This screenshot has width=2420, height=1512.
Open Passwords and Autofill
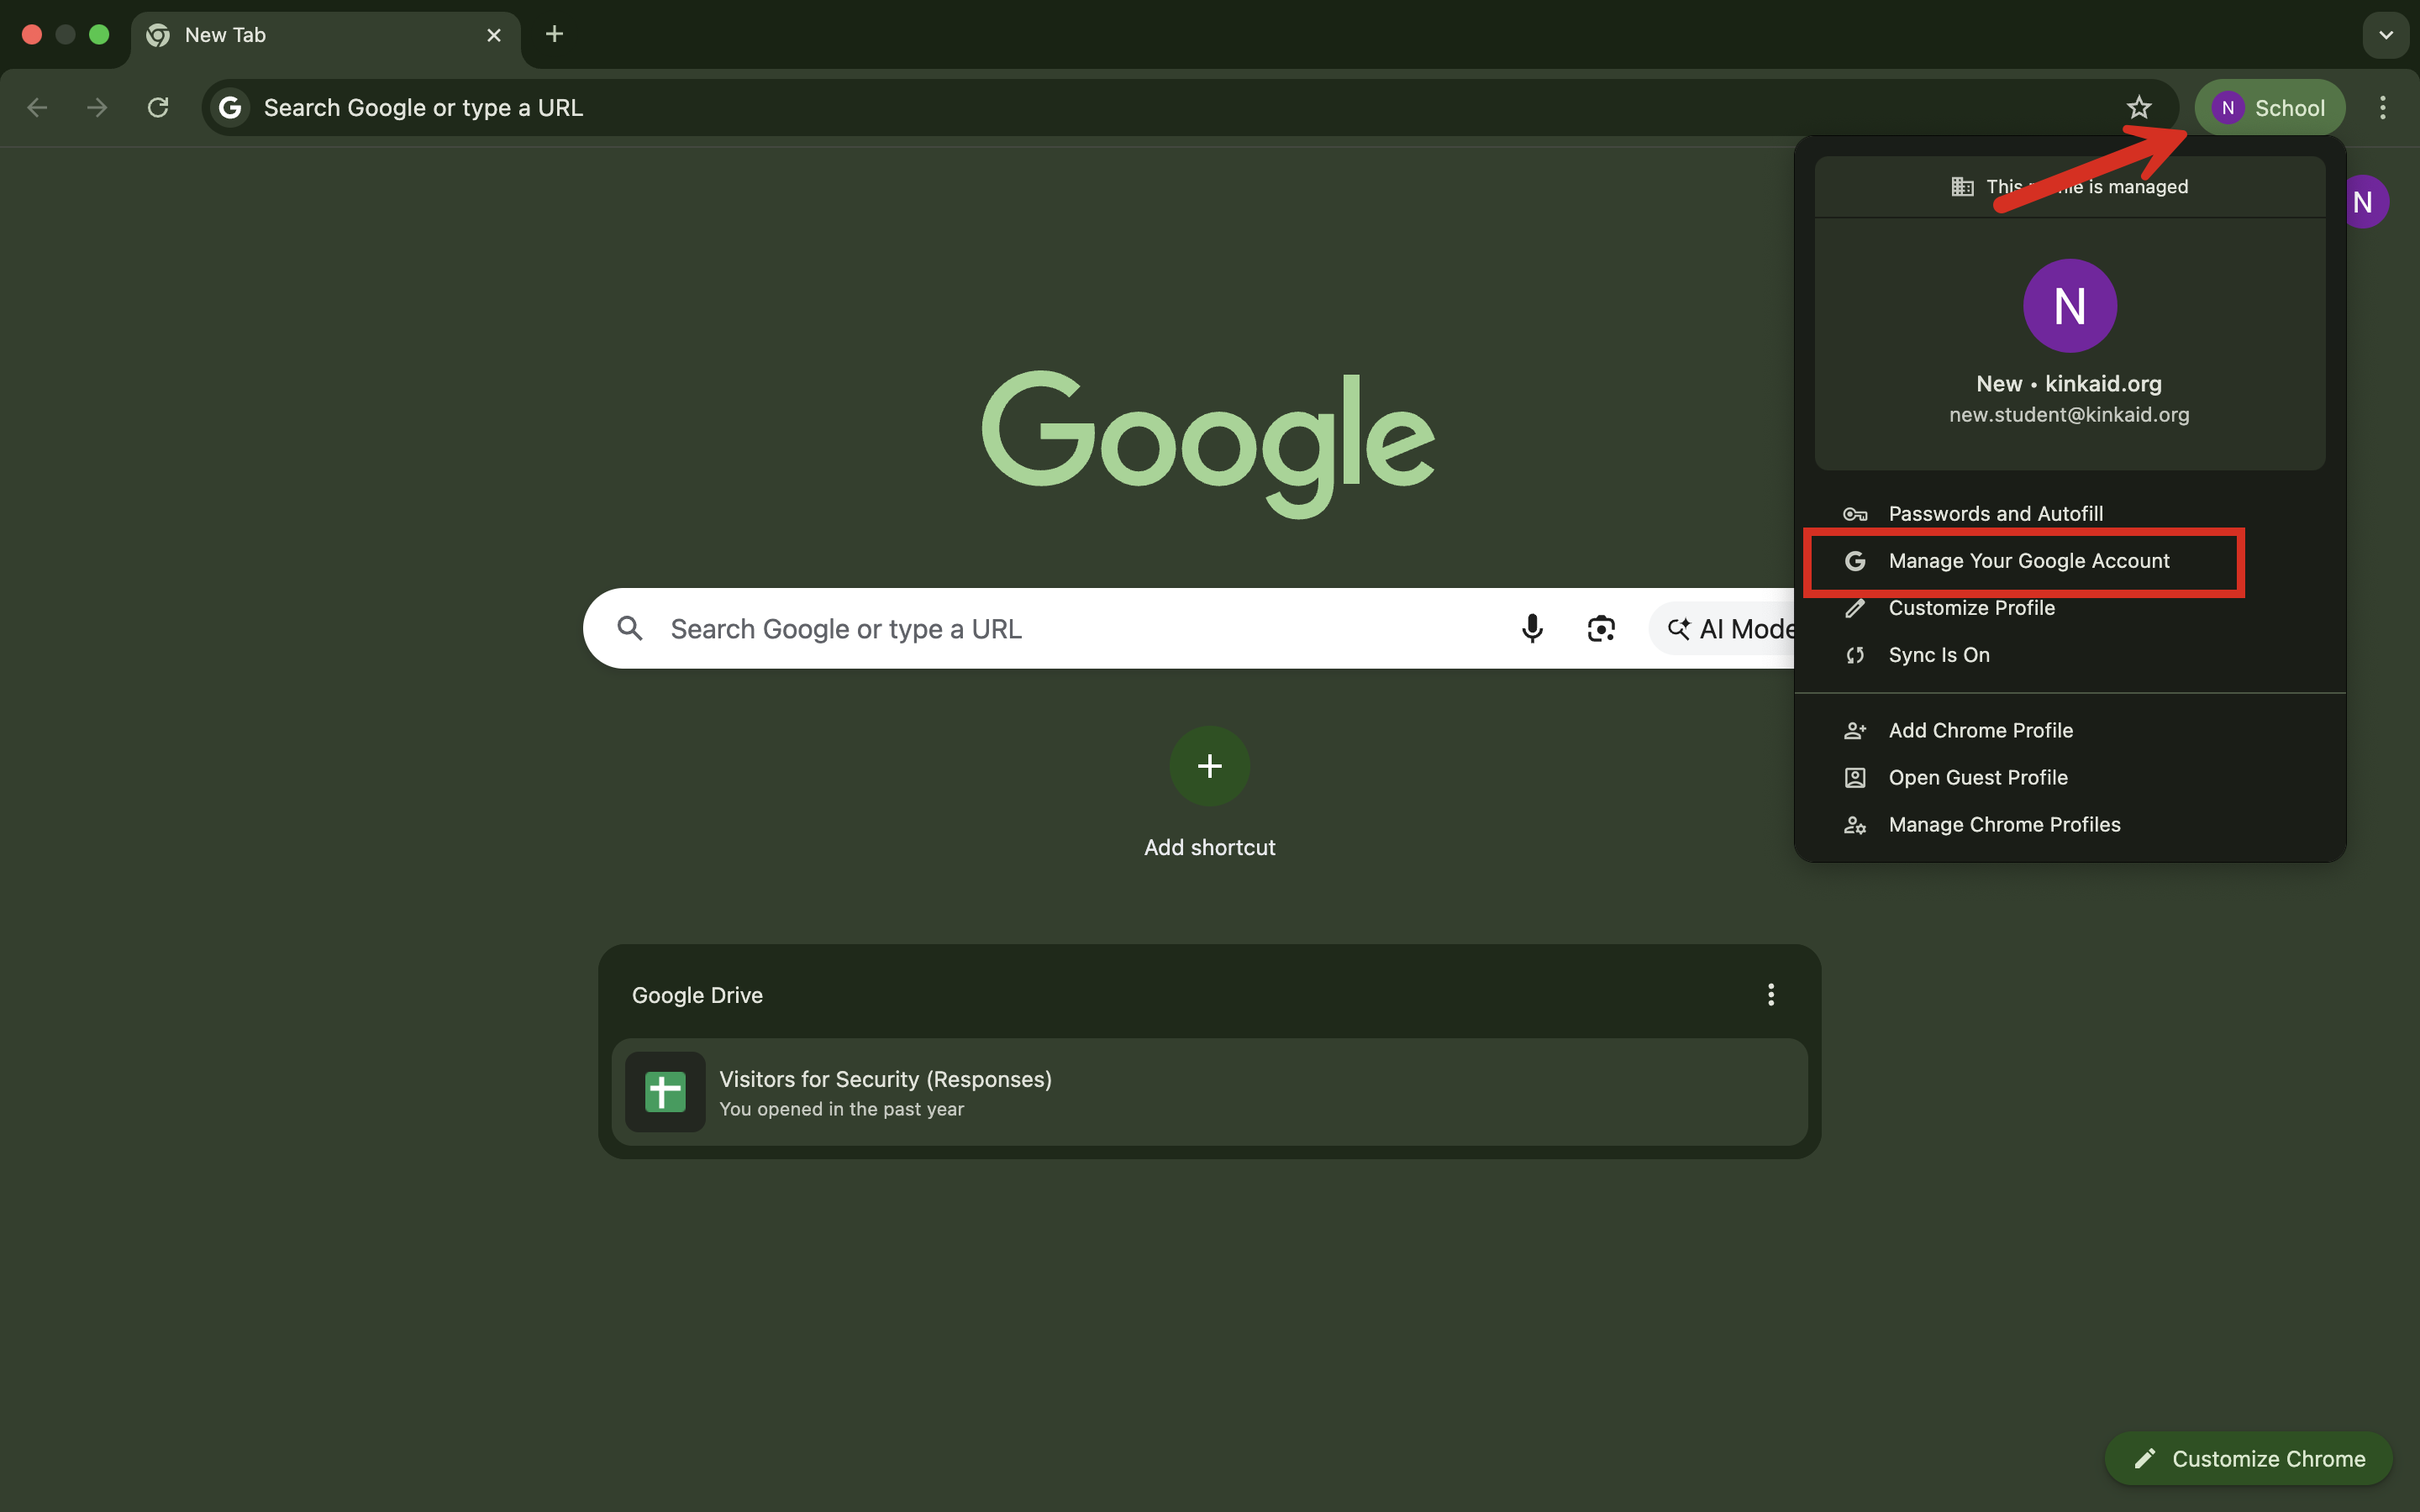[x=1995, y=514]
